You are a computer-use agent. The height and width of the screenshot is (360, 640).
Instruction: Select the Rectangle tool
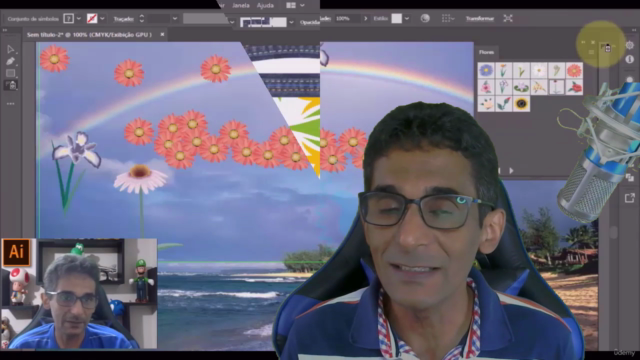[11, 73]
